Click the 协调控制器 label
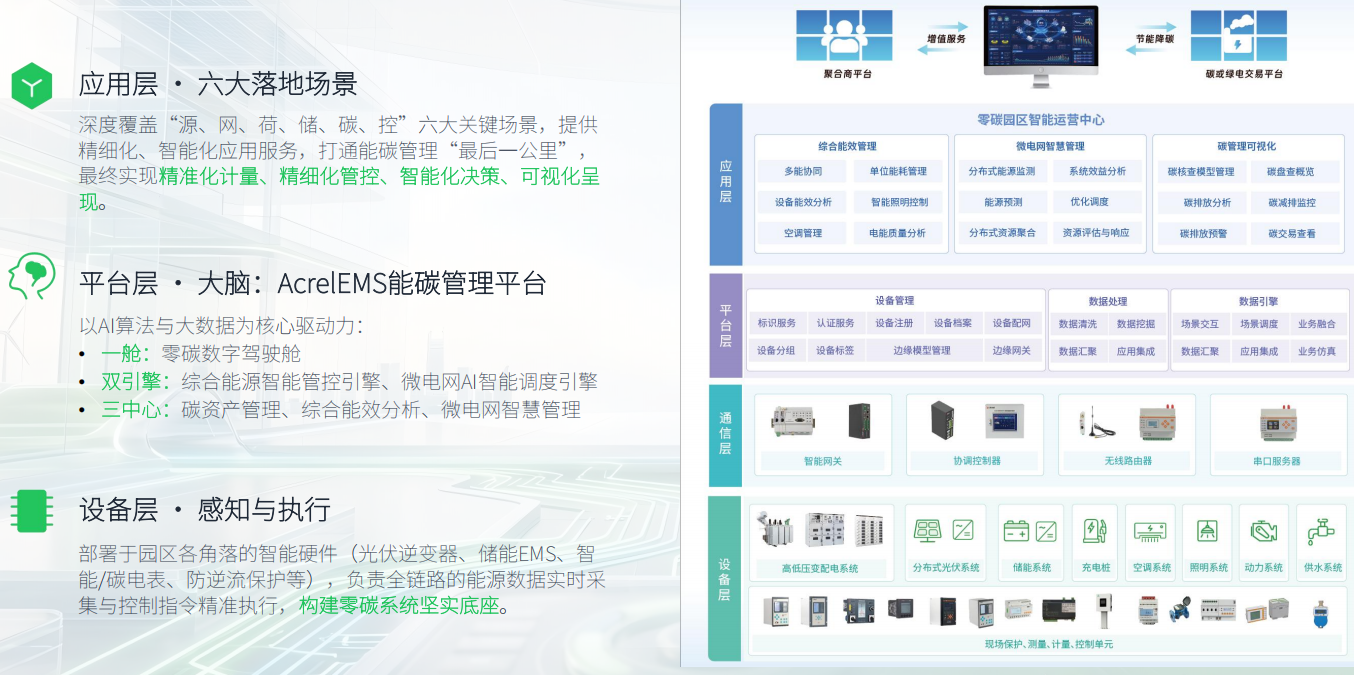1354x675 pixels. (976, 461)
